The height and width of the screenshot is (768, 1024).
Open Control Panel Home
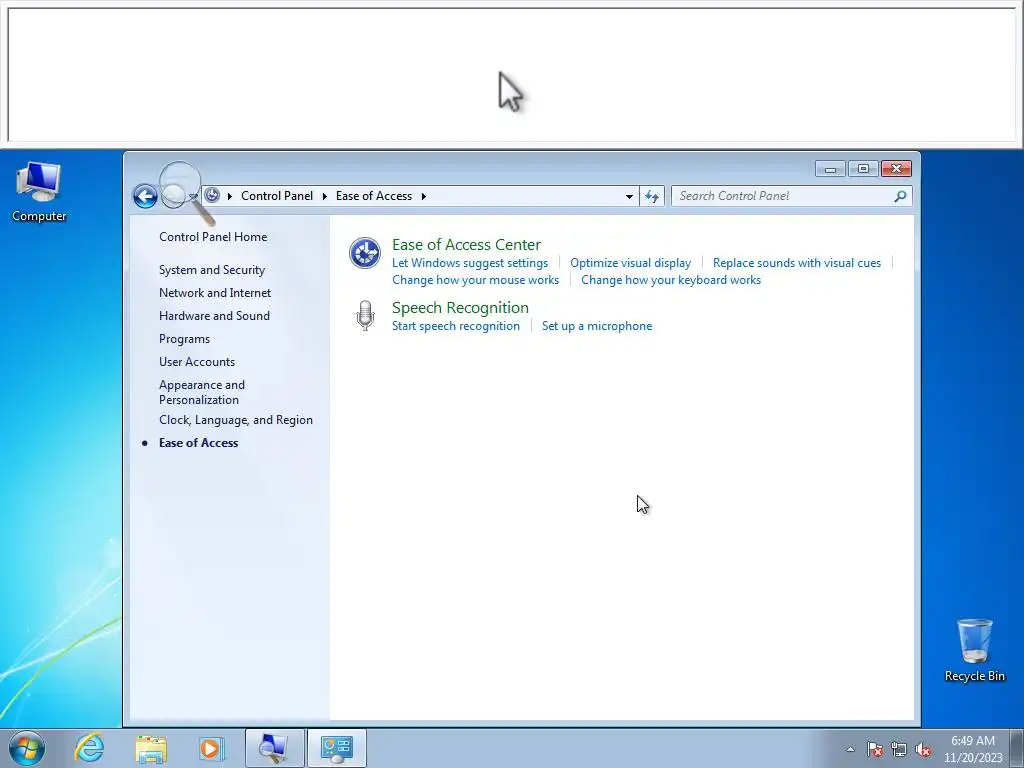[x=213, y=237]
